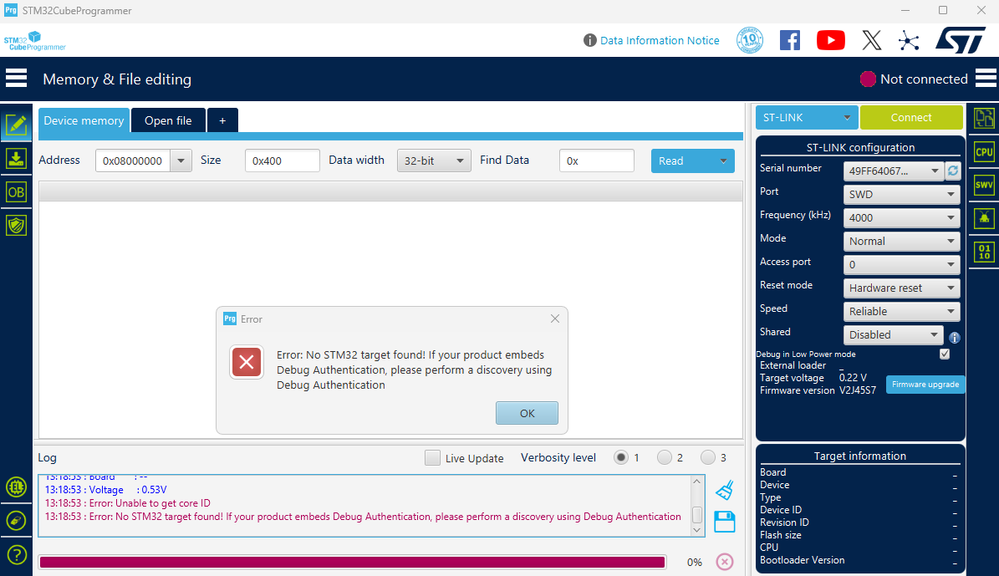999x576 pixels.
Task: Open the Mode Normal dropdown
Action: pyautogui.click(x=902, y=241)
